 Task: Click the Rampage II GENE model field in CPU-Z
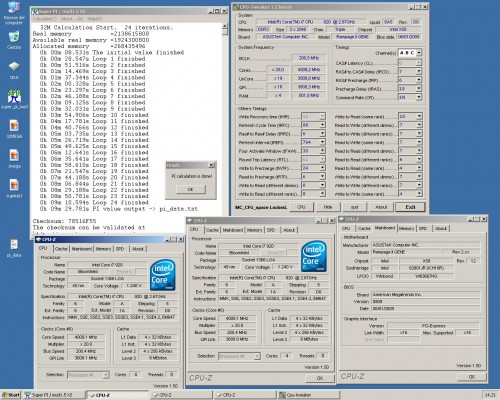tap(408, 252)
